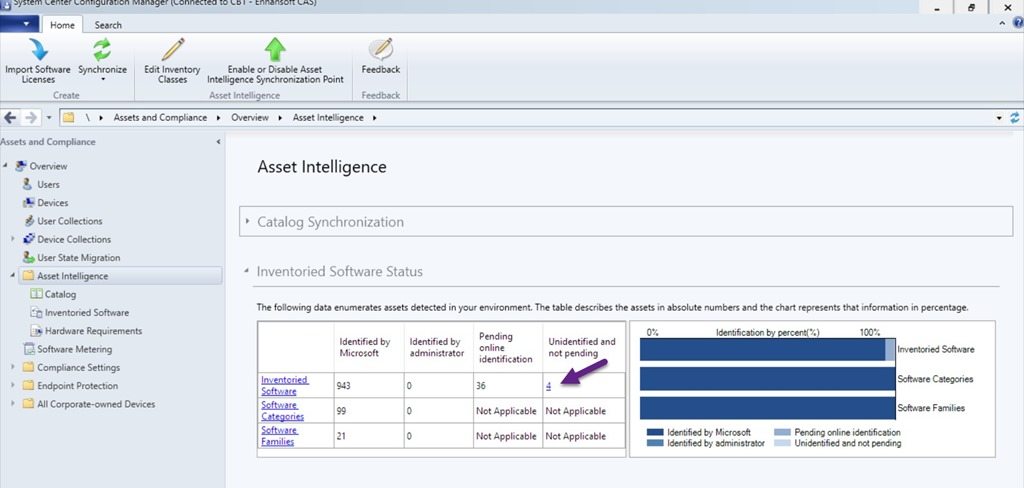
Task: Collapse the ribbon with the caret
Action: click(1003, 24)
